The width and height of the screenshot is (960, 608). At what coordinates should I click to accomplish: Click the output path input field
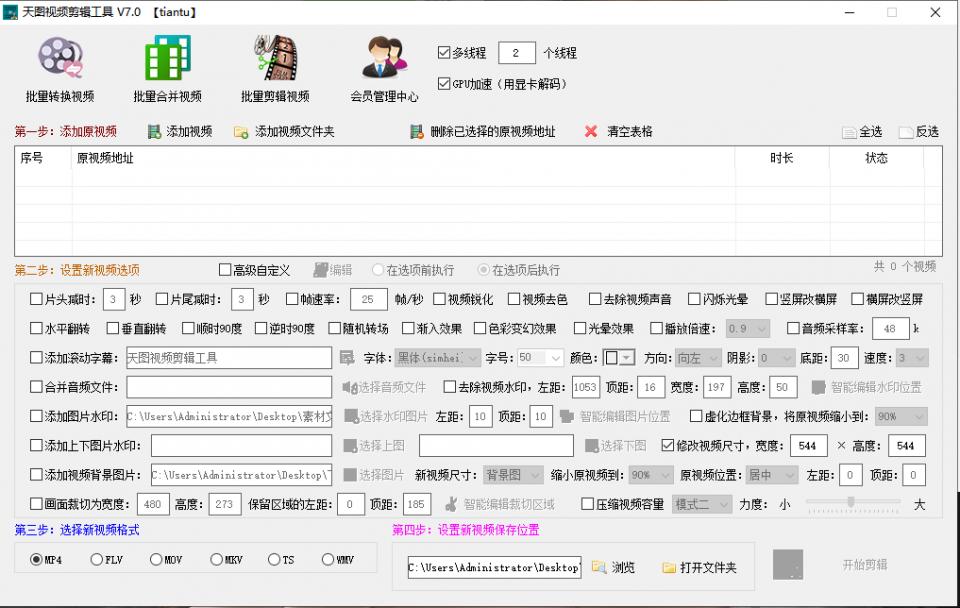(493, 566)
